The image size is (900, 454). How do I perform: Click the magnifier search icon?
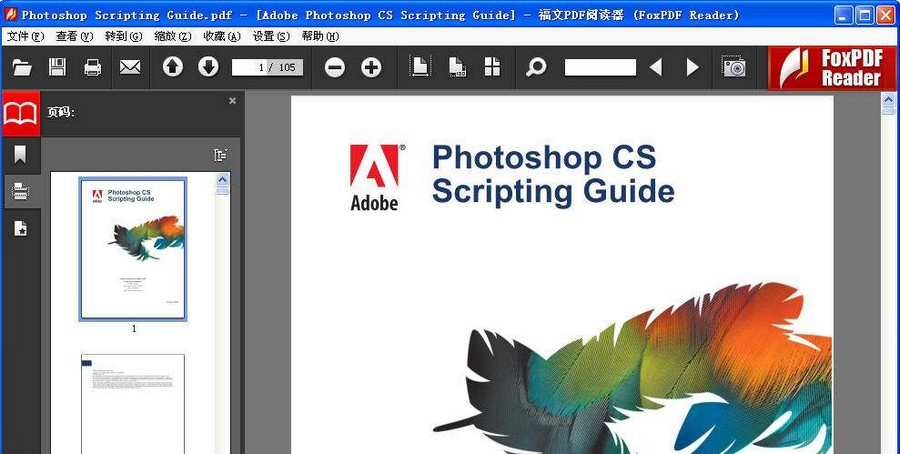(536, 67)
